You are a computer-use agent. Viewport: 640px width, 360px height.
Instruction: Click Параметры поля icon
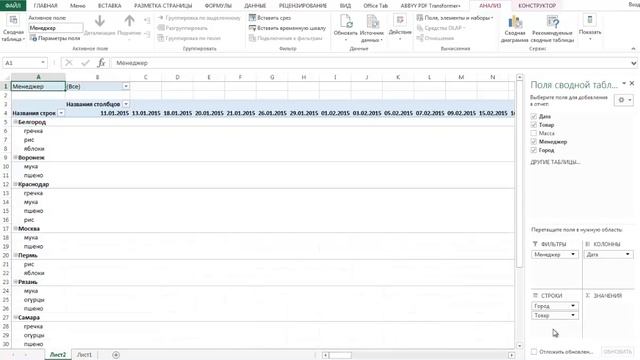(x=34, y=38)
